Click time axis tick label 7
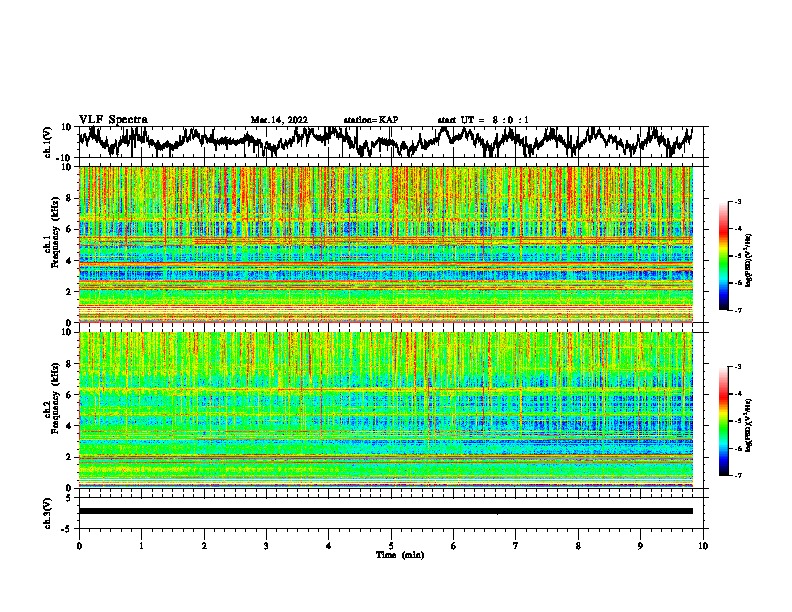The image size is (792, 612). point(516,546)
